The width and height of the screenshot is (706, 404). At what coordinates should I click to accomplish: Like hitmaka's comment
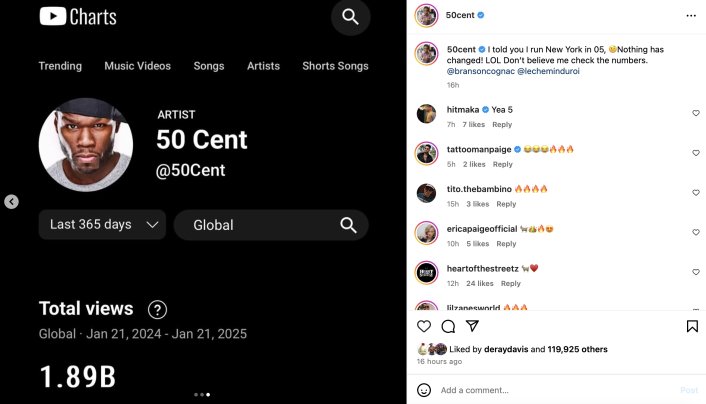(696, 113)
